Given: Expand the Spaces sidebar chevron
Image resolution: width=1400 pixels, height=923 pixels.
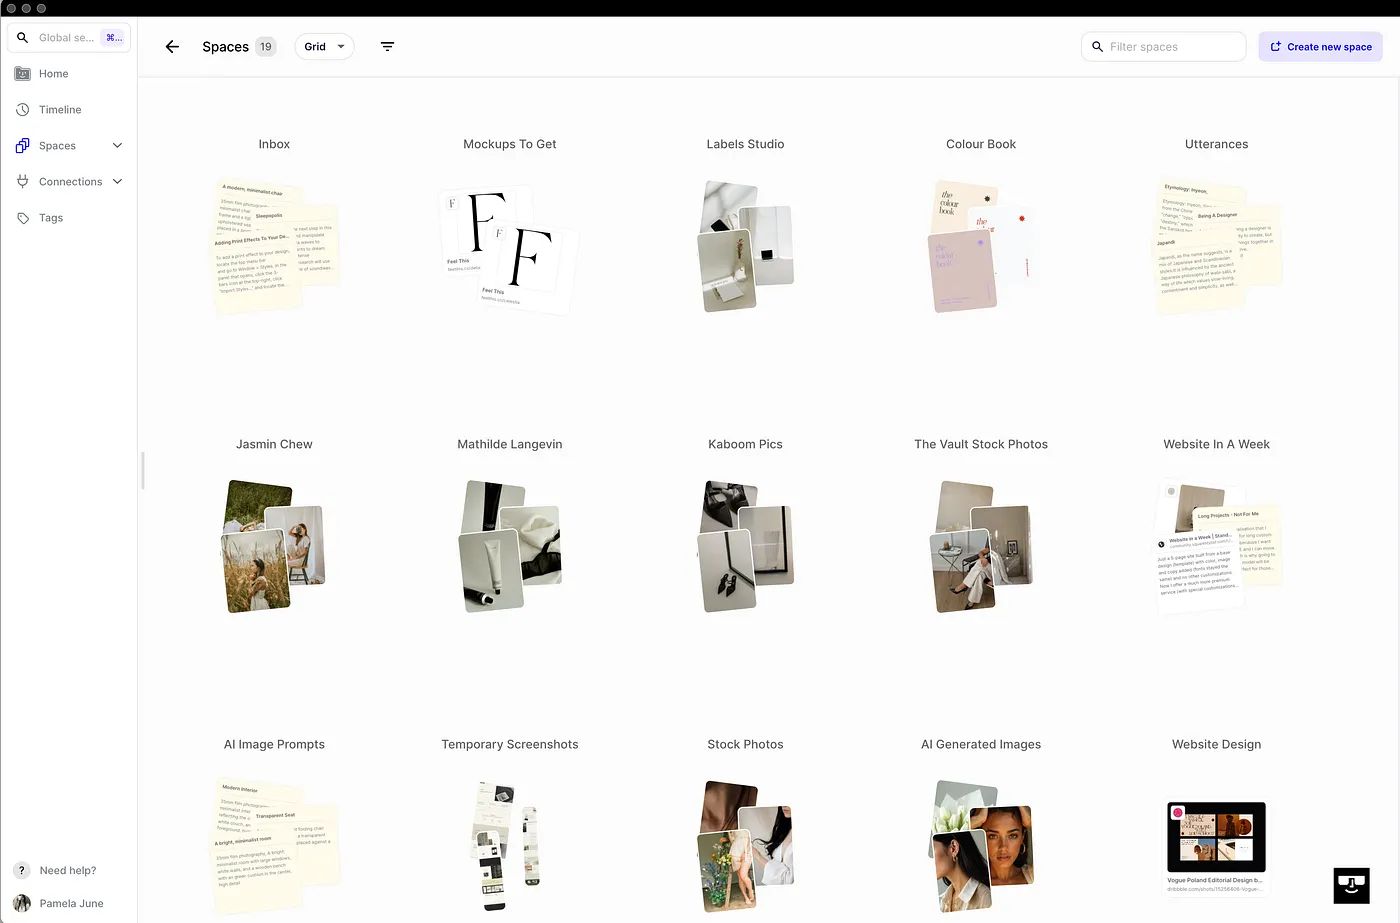Looking at the screenshot, I should tap(117, 146).
